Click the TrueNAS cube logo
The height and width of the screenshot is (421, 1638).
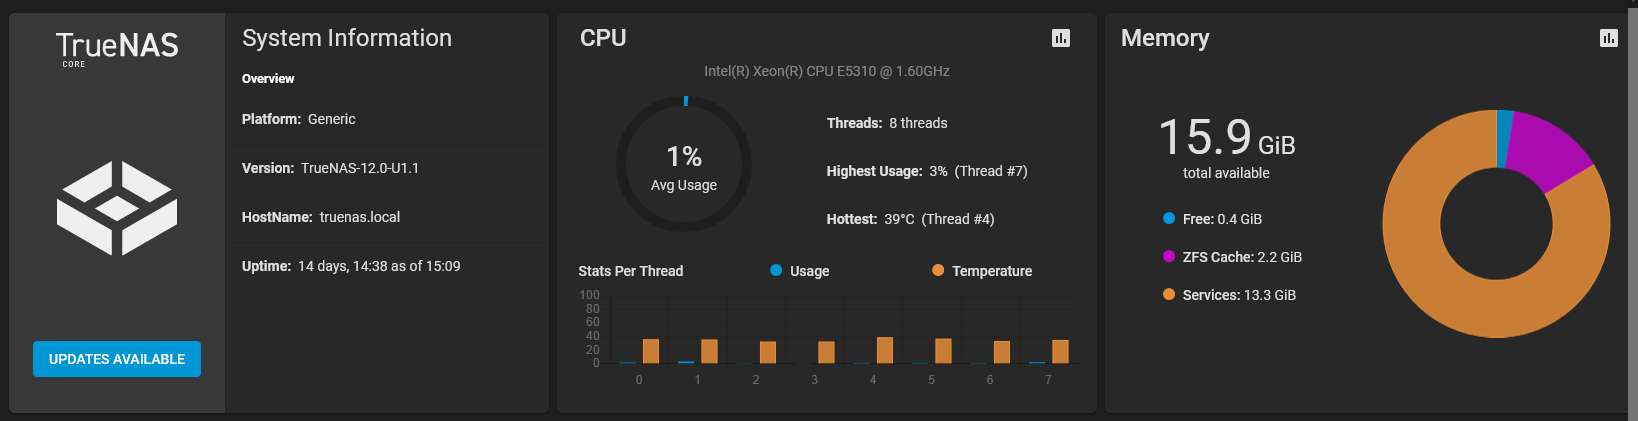coord(117,208)
